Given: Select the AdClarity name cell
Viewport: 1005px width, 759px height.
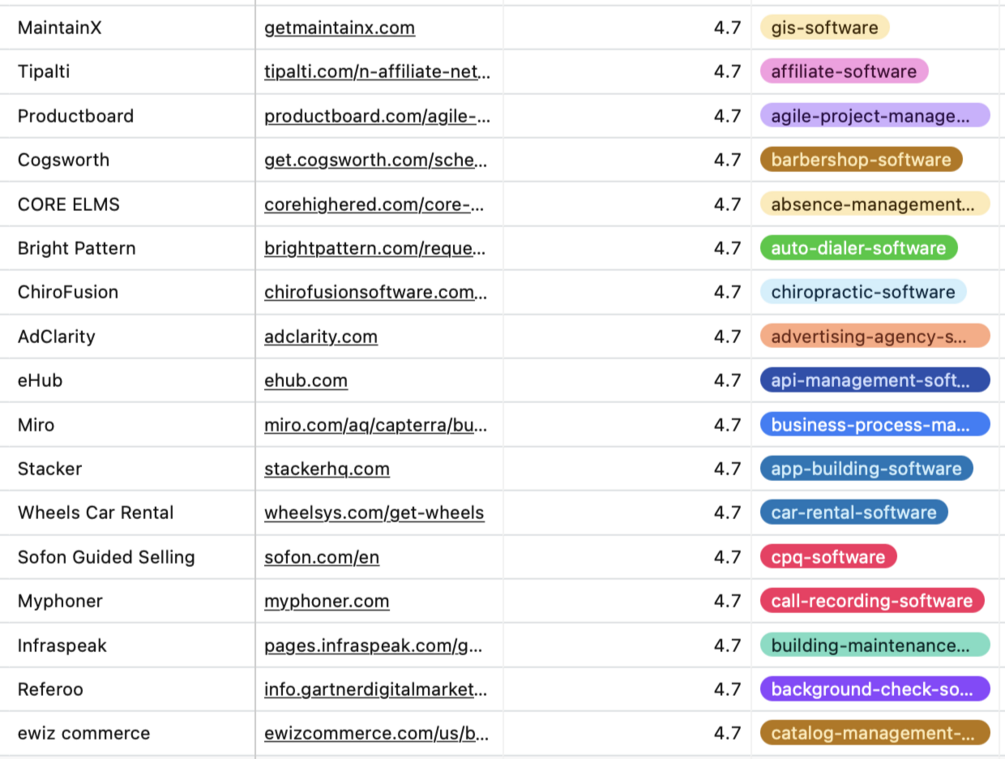Looking at the screenshot, I should point(127,337).
